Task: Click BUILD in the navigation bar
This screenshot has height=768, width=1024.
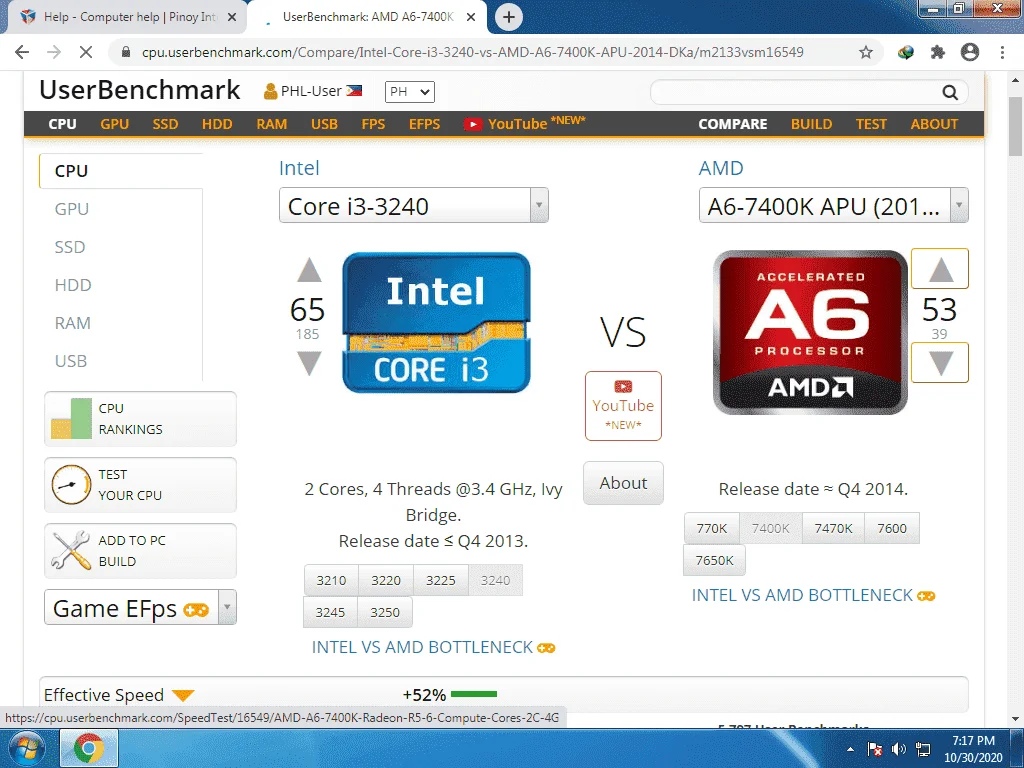Action: (x=811, y=124)
